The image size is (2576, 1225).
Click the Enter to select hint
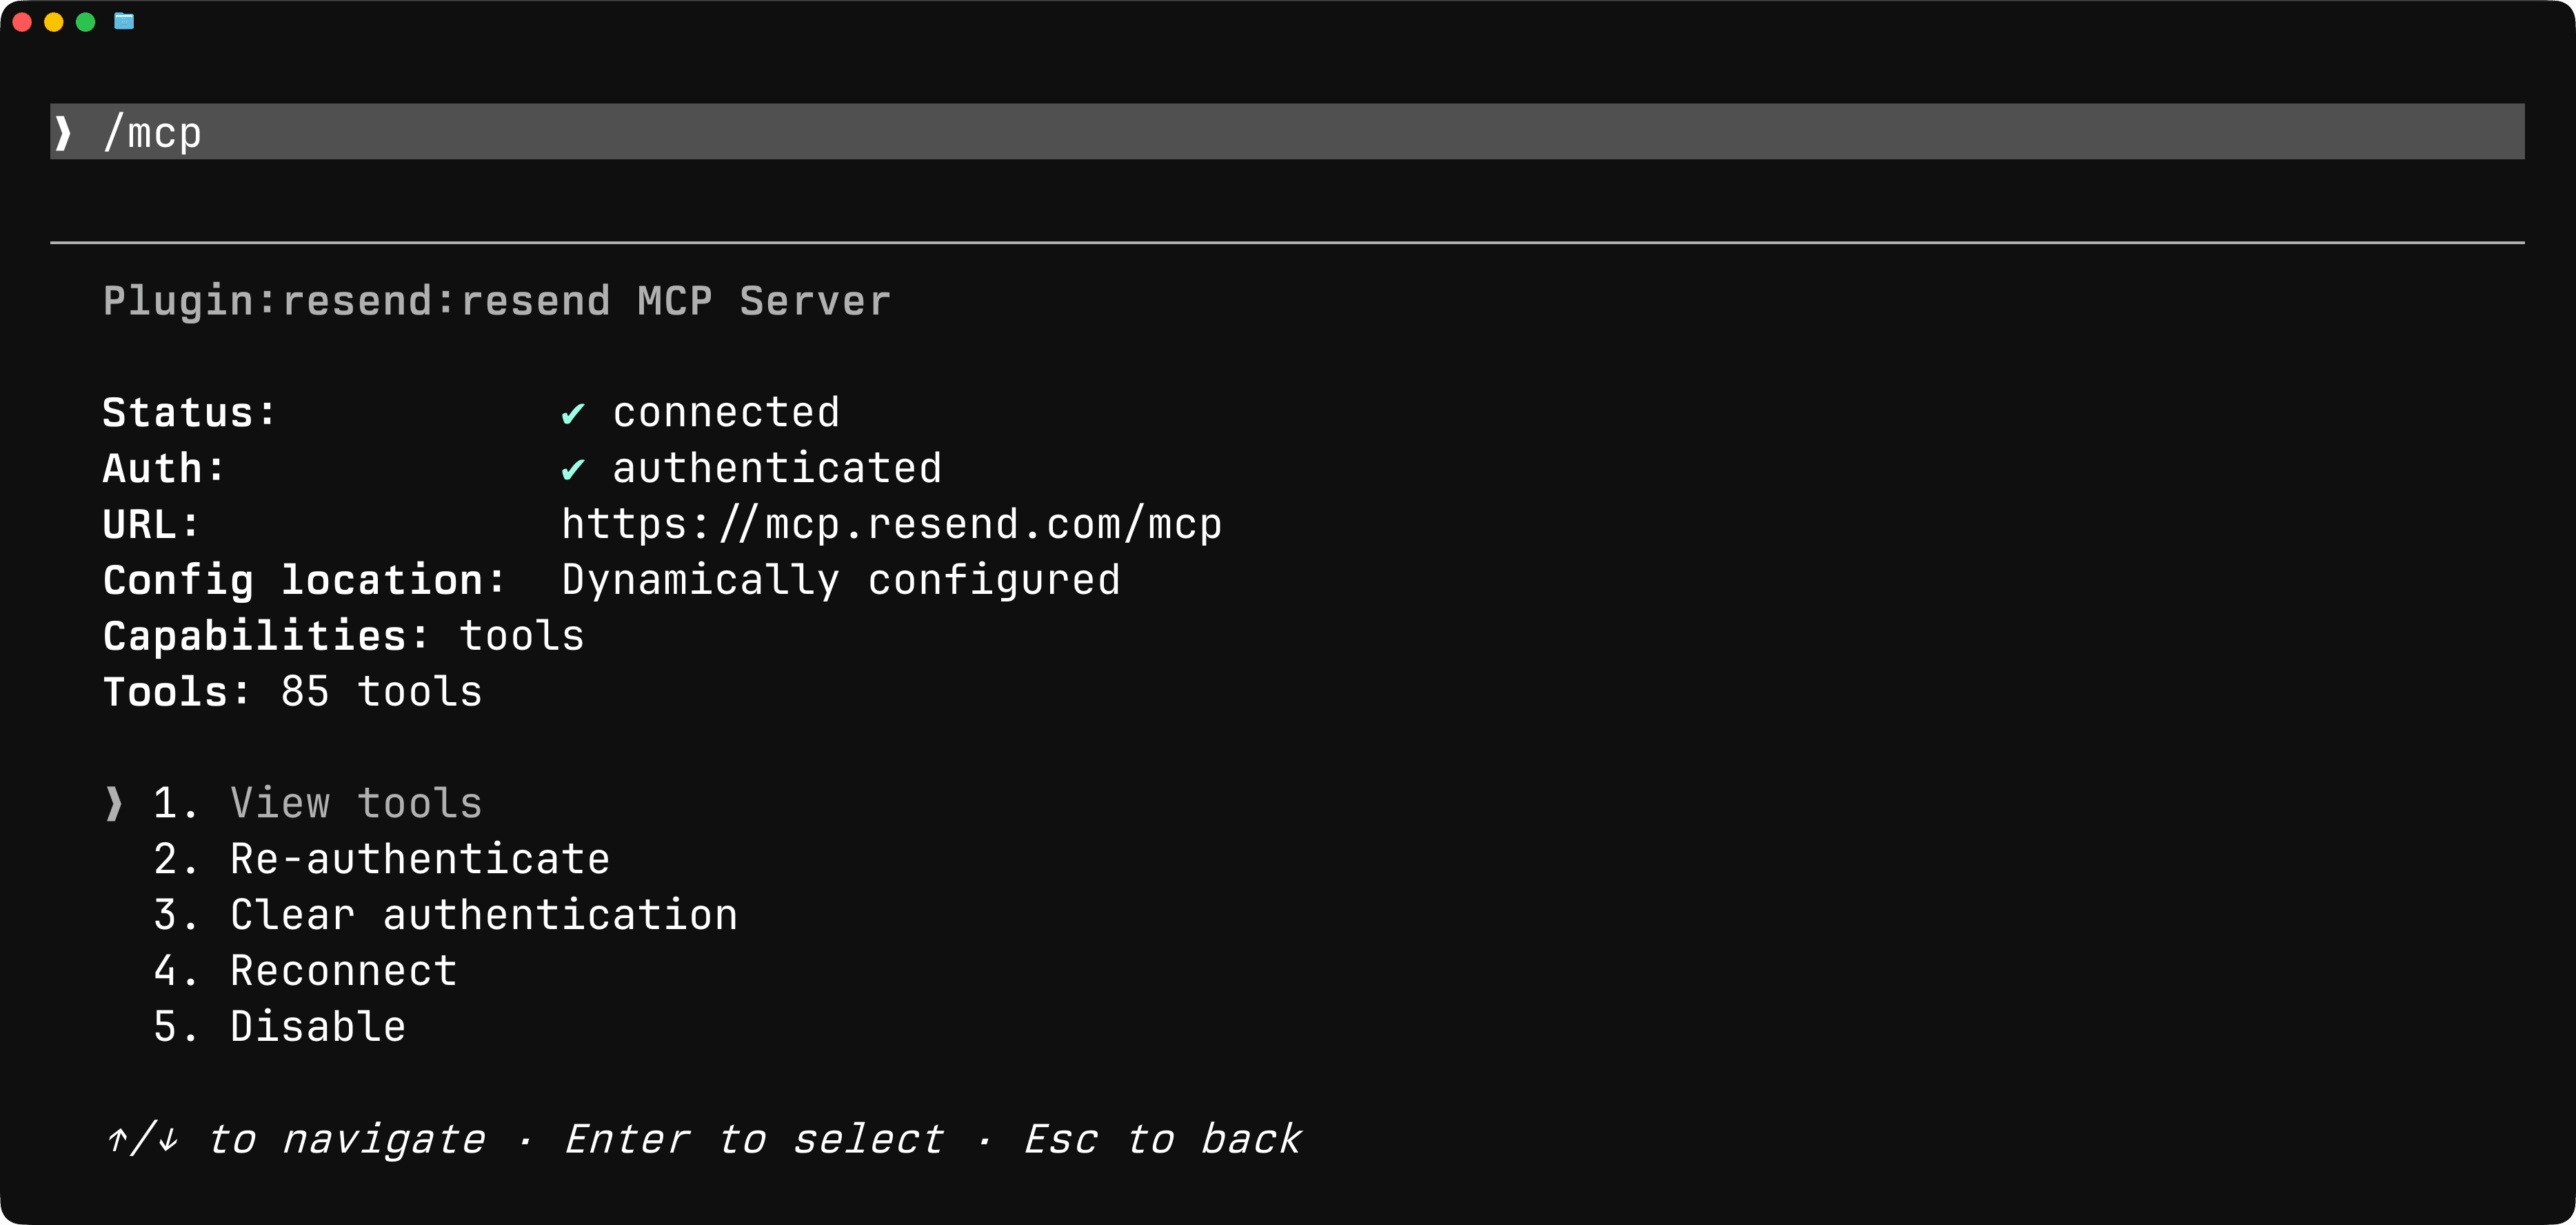click(754, 1139)
